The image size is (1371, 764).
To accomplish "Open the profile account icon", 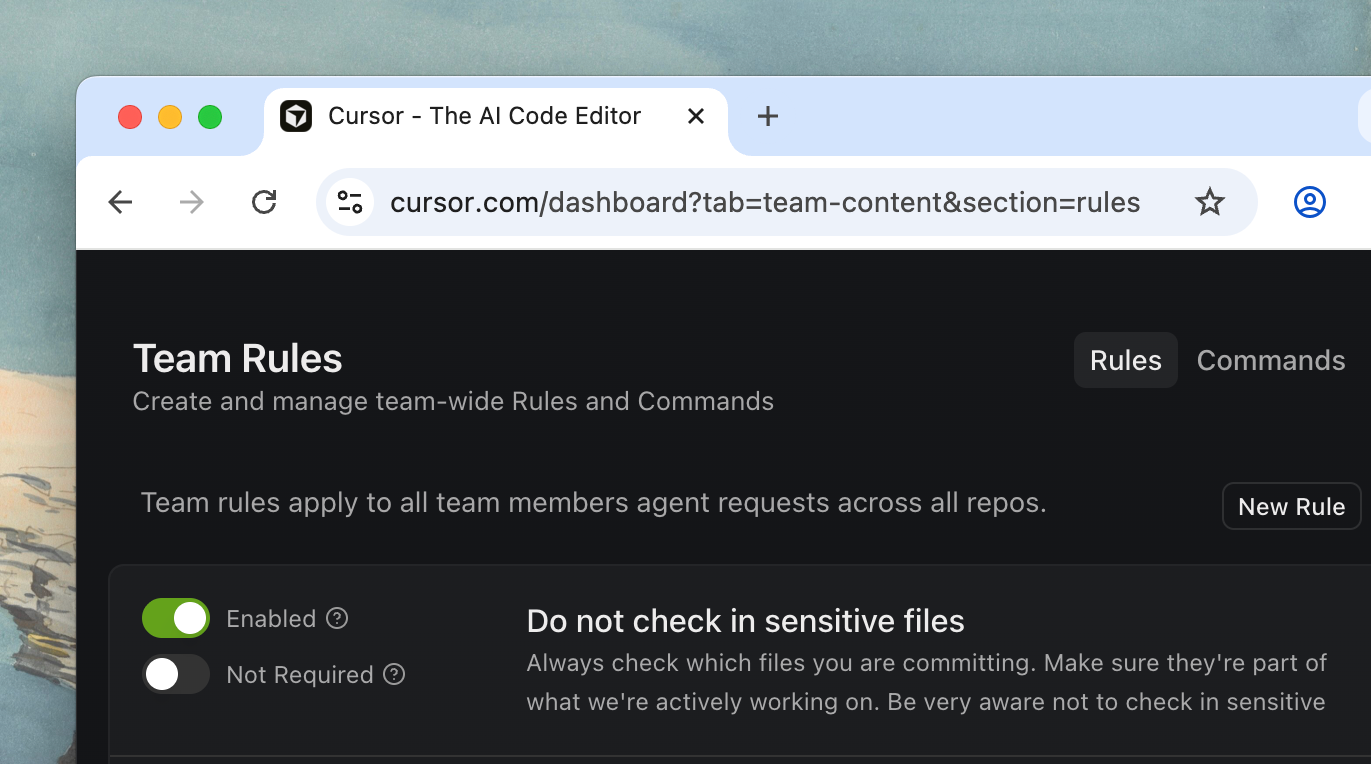I will 1309,202.
